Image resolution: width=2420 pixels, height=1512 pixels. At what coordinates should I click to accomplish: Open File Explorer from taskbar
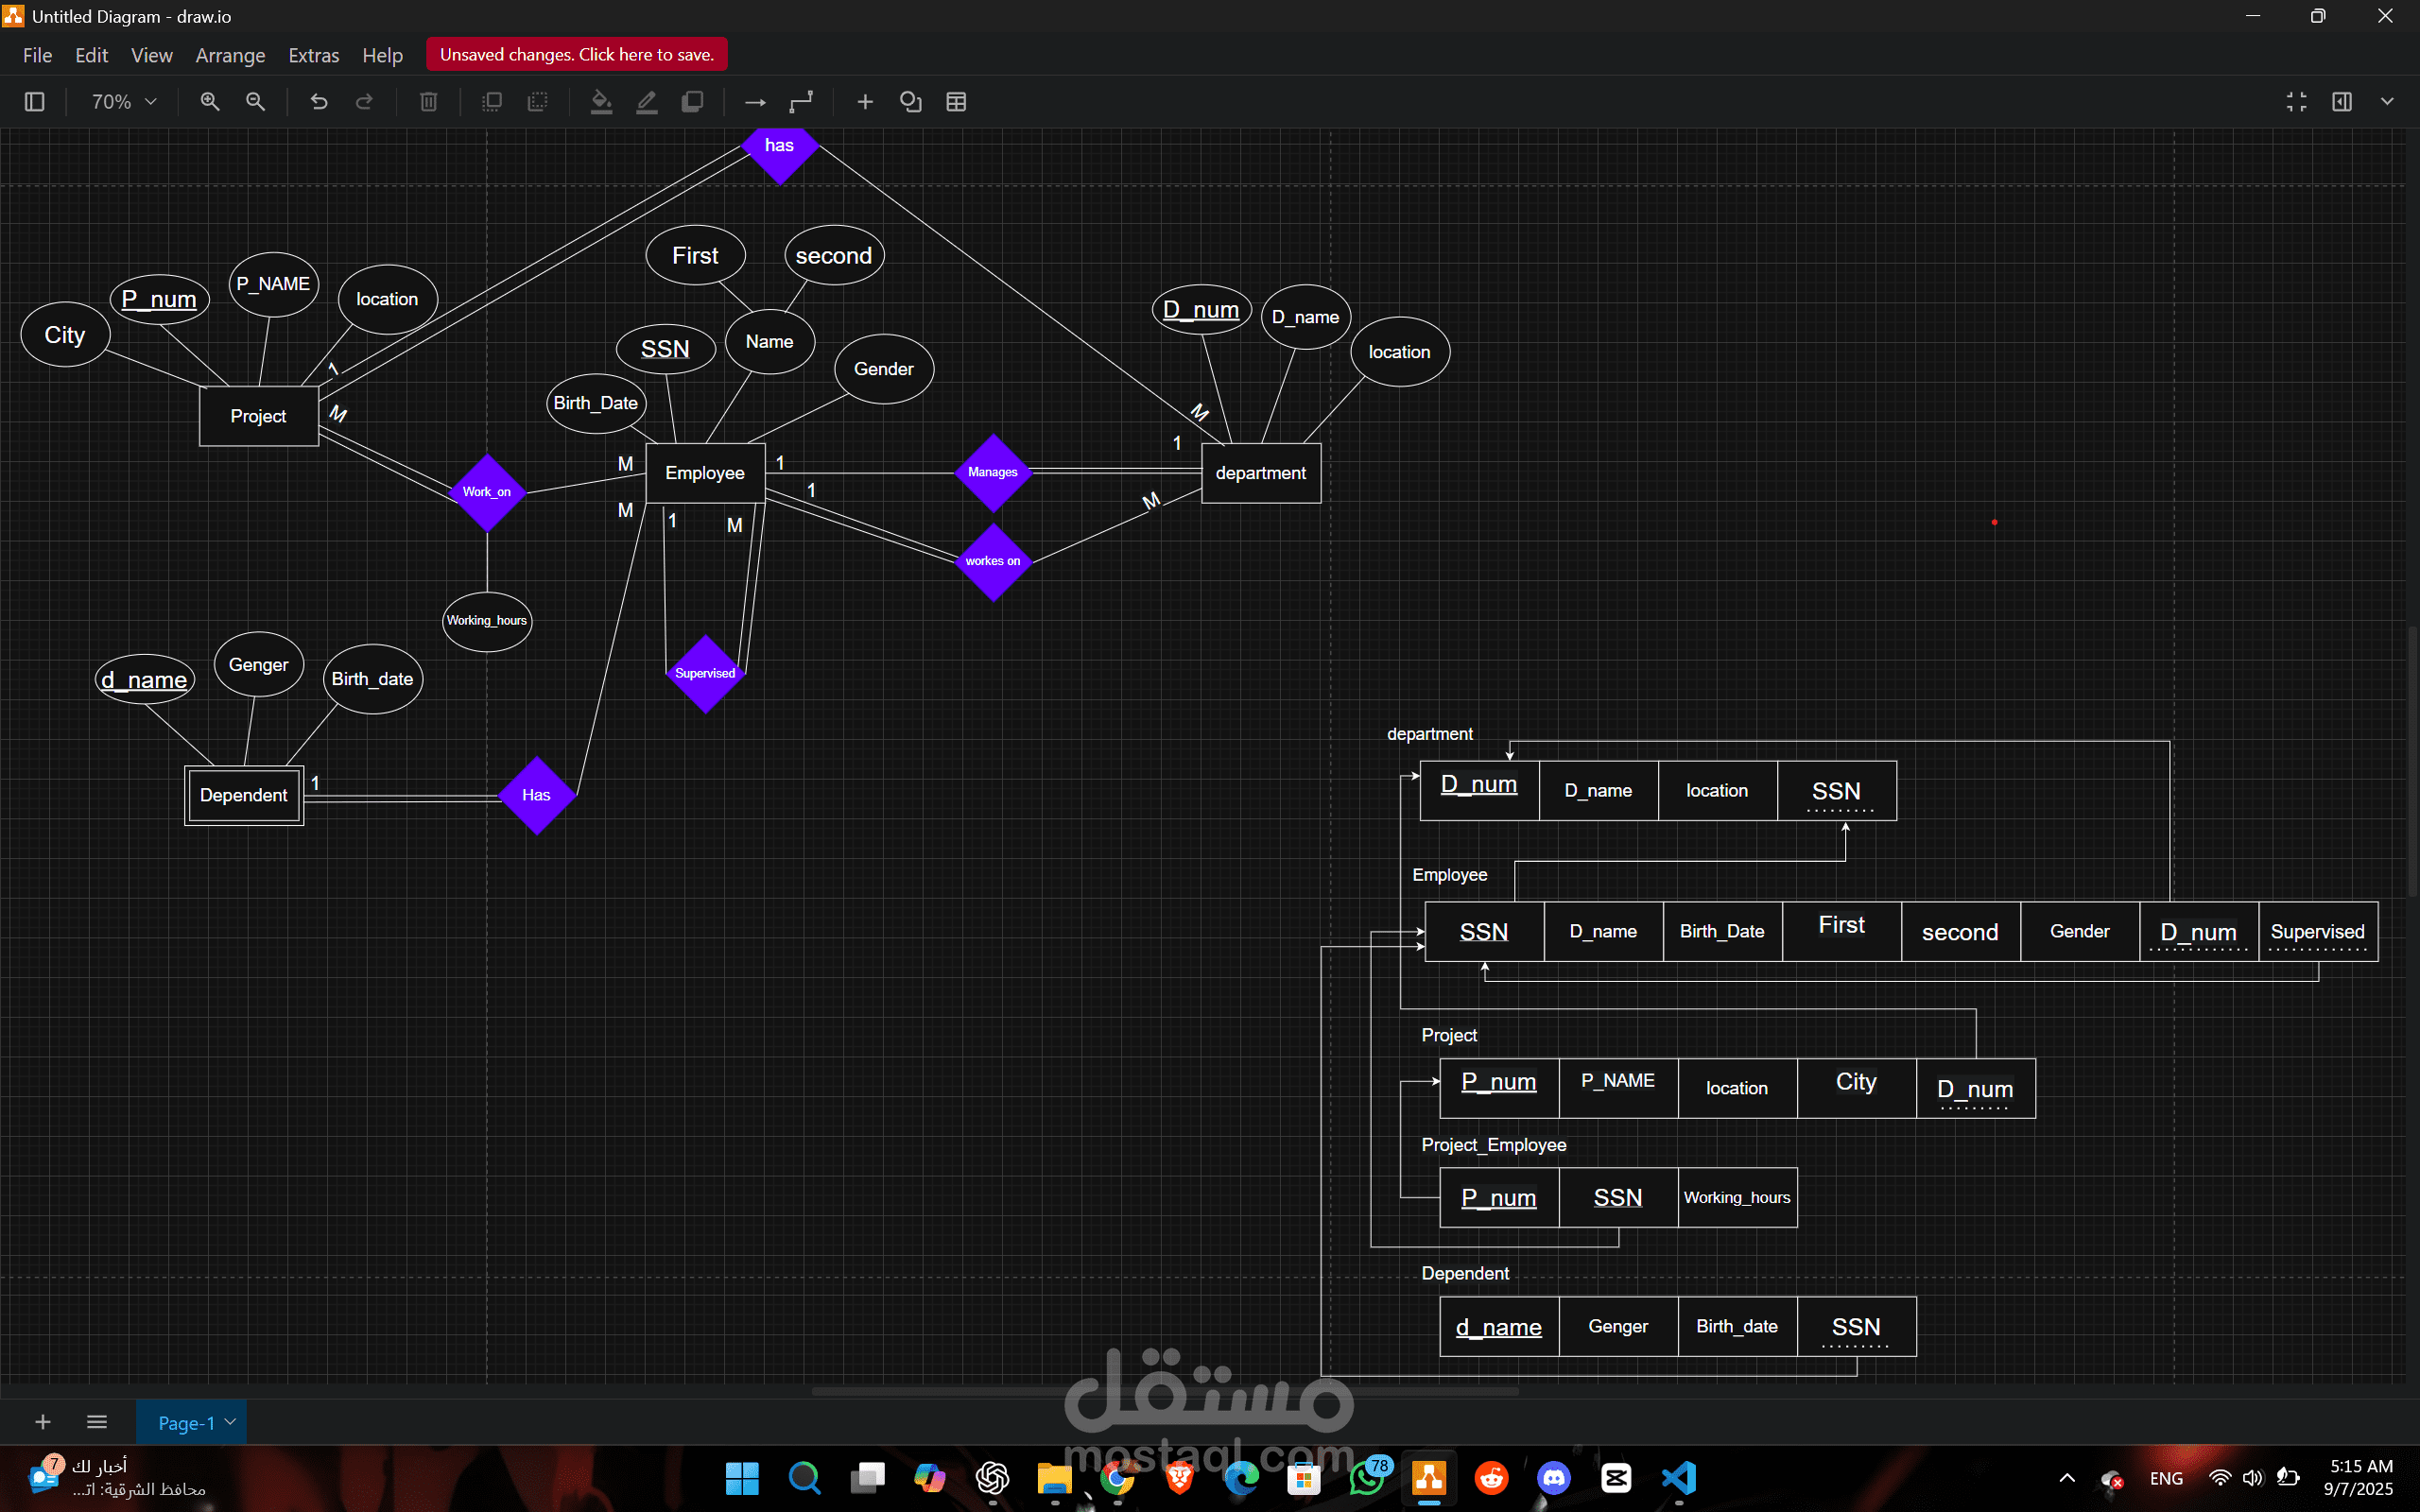pos(1054,1478)
